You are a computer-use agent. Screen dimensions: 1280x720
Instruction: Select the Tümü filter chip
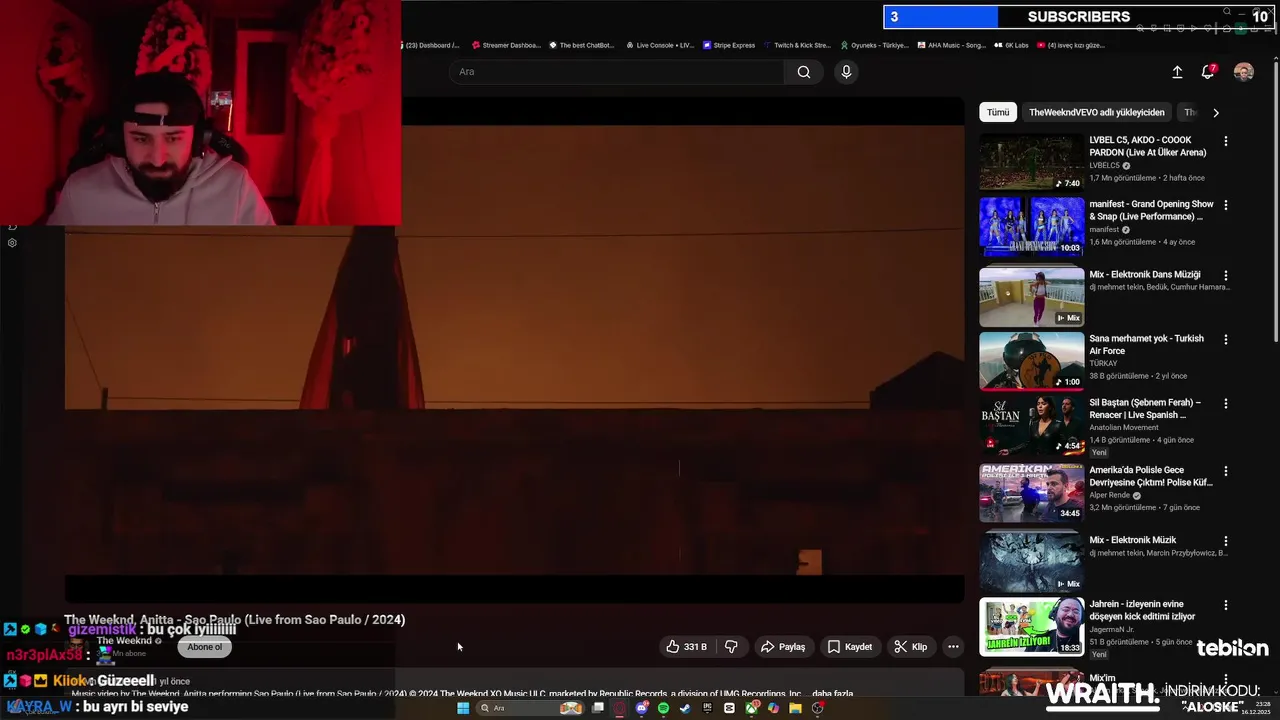coord(998,113)
